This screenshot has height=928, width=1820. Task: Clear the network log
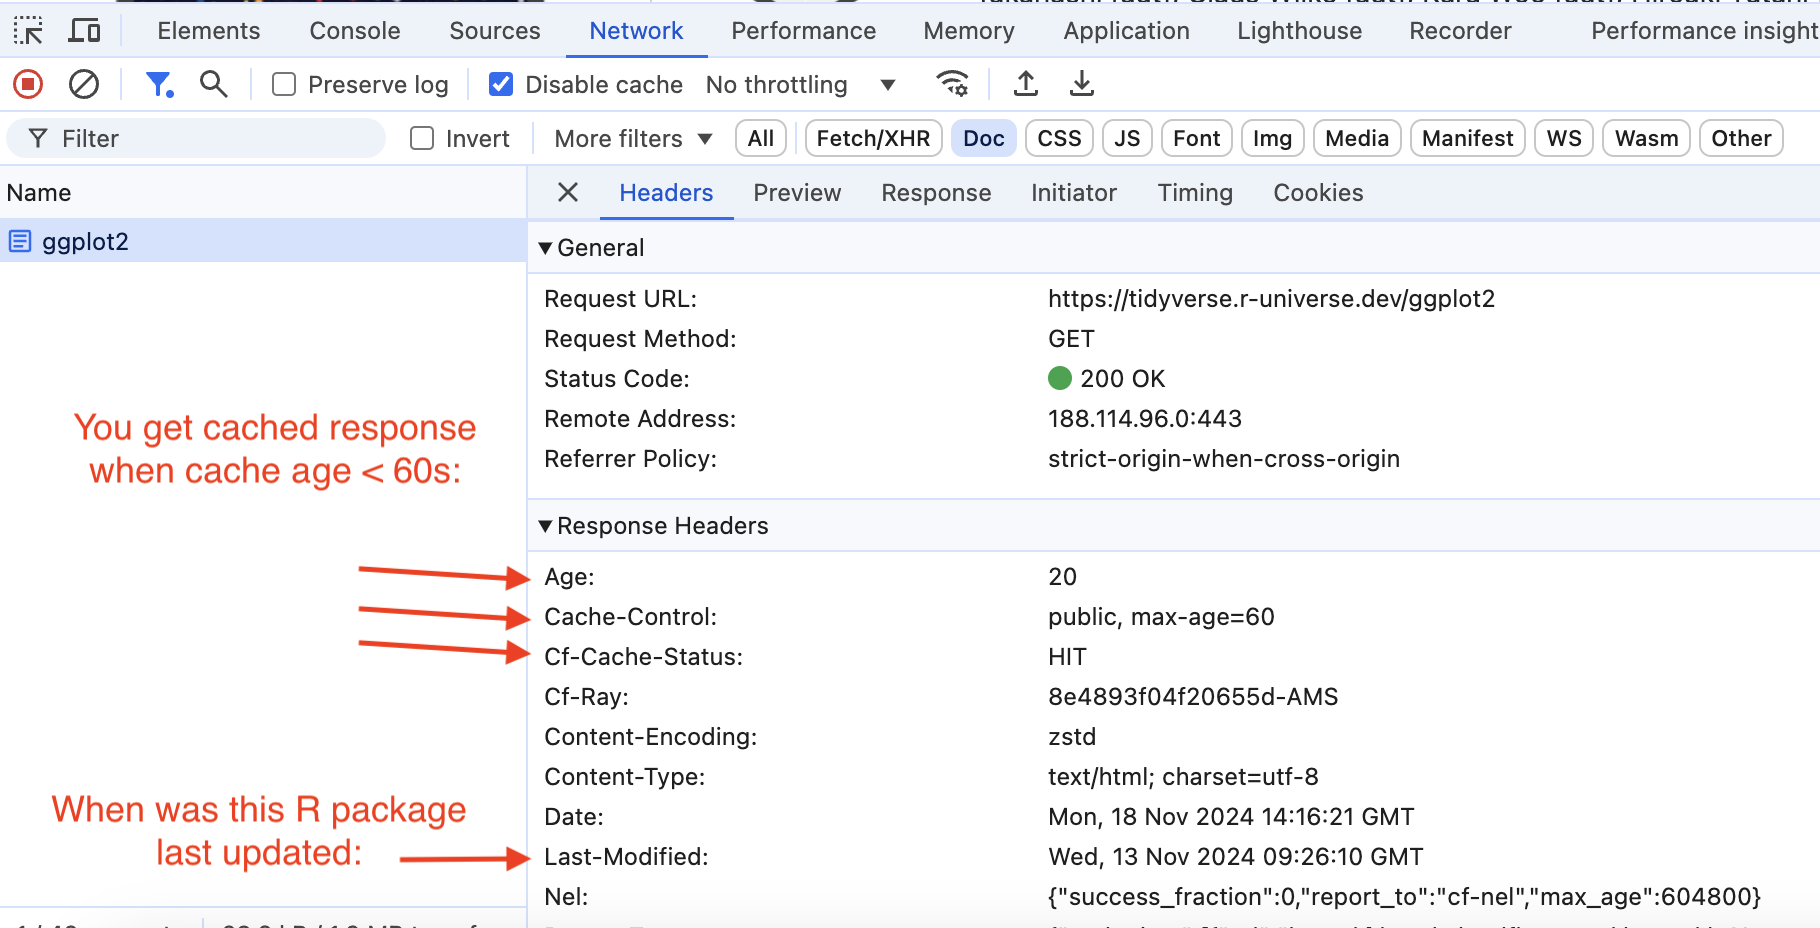84,85
